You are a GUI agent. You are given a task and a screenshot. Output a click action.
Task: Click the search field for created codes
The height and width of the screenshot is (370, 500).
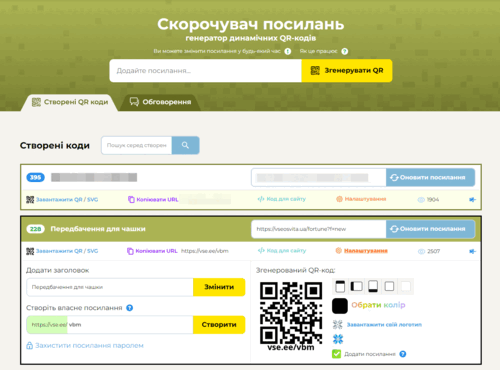coord(137,145)
